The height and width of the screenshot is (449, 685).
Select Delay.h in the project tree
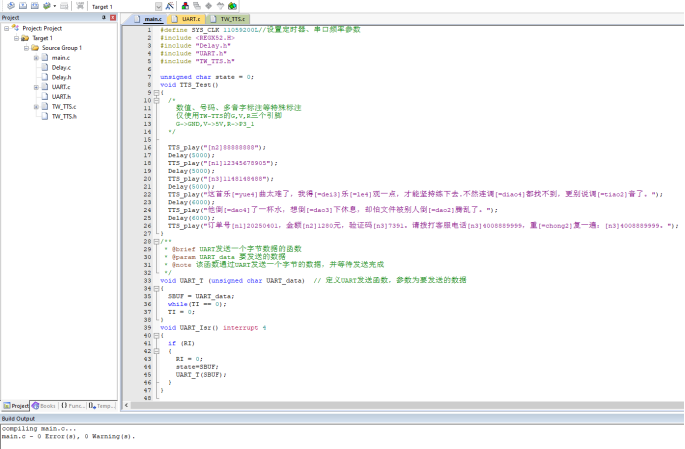tap(61, 77)
